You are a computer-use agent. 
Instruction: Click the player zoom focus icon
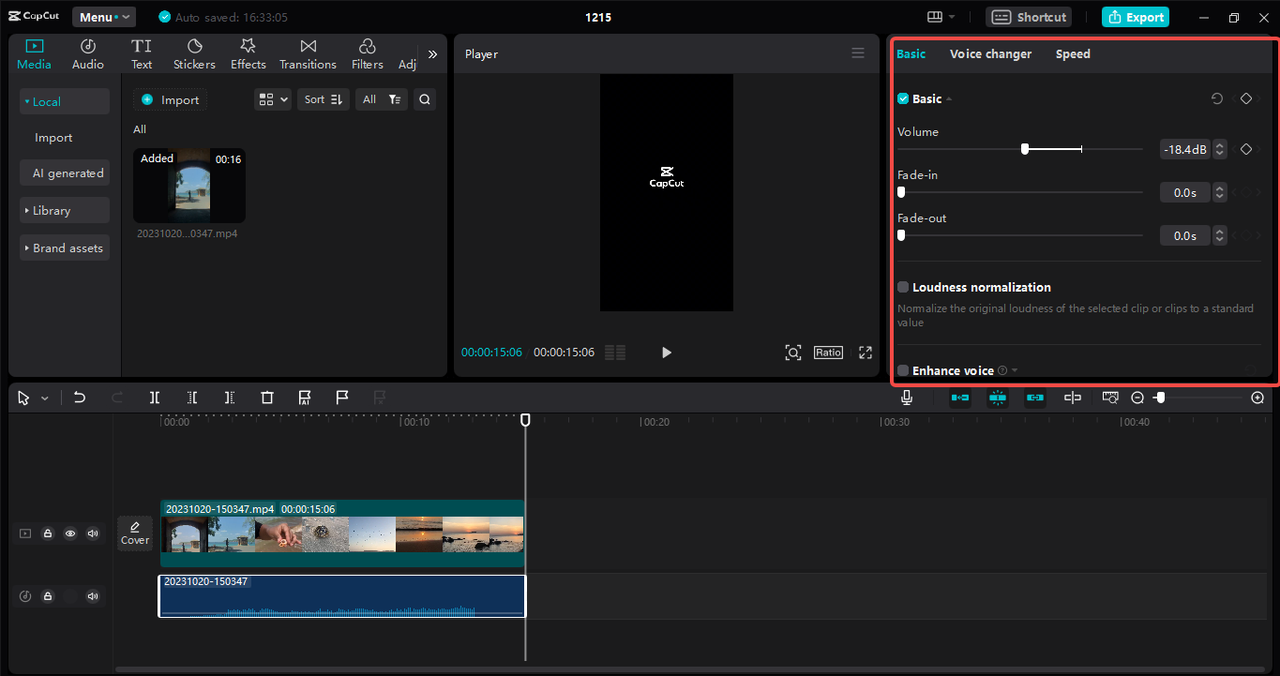click(x=793, y=352)
